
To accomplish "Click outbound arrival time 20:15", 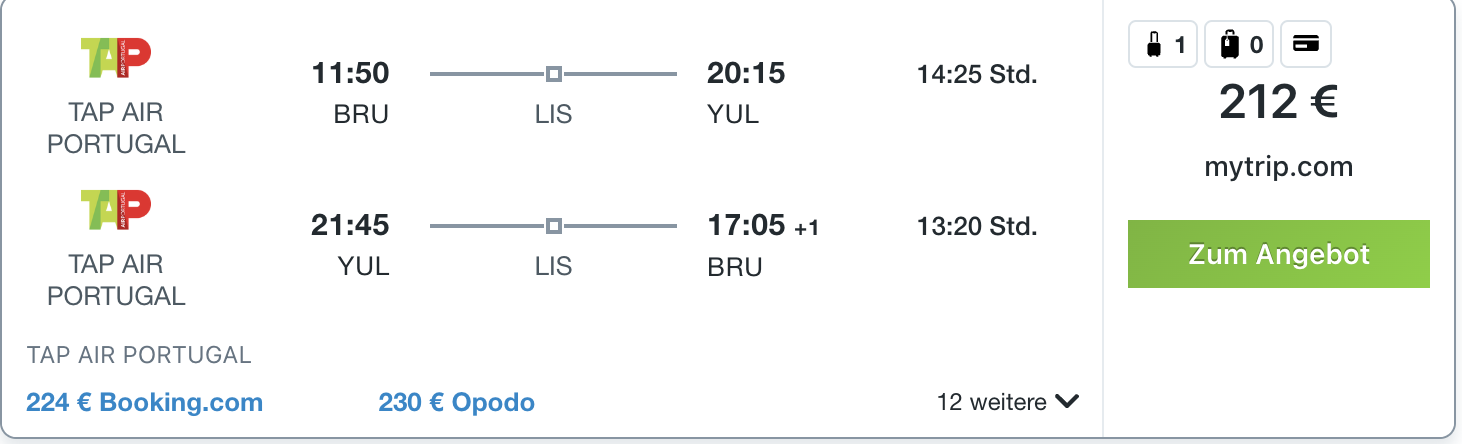I will [x=746, y=74].
